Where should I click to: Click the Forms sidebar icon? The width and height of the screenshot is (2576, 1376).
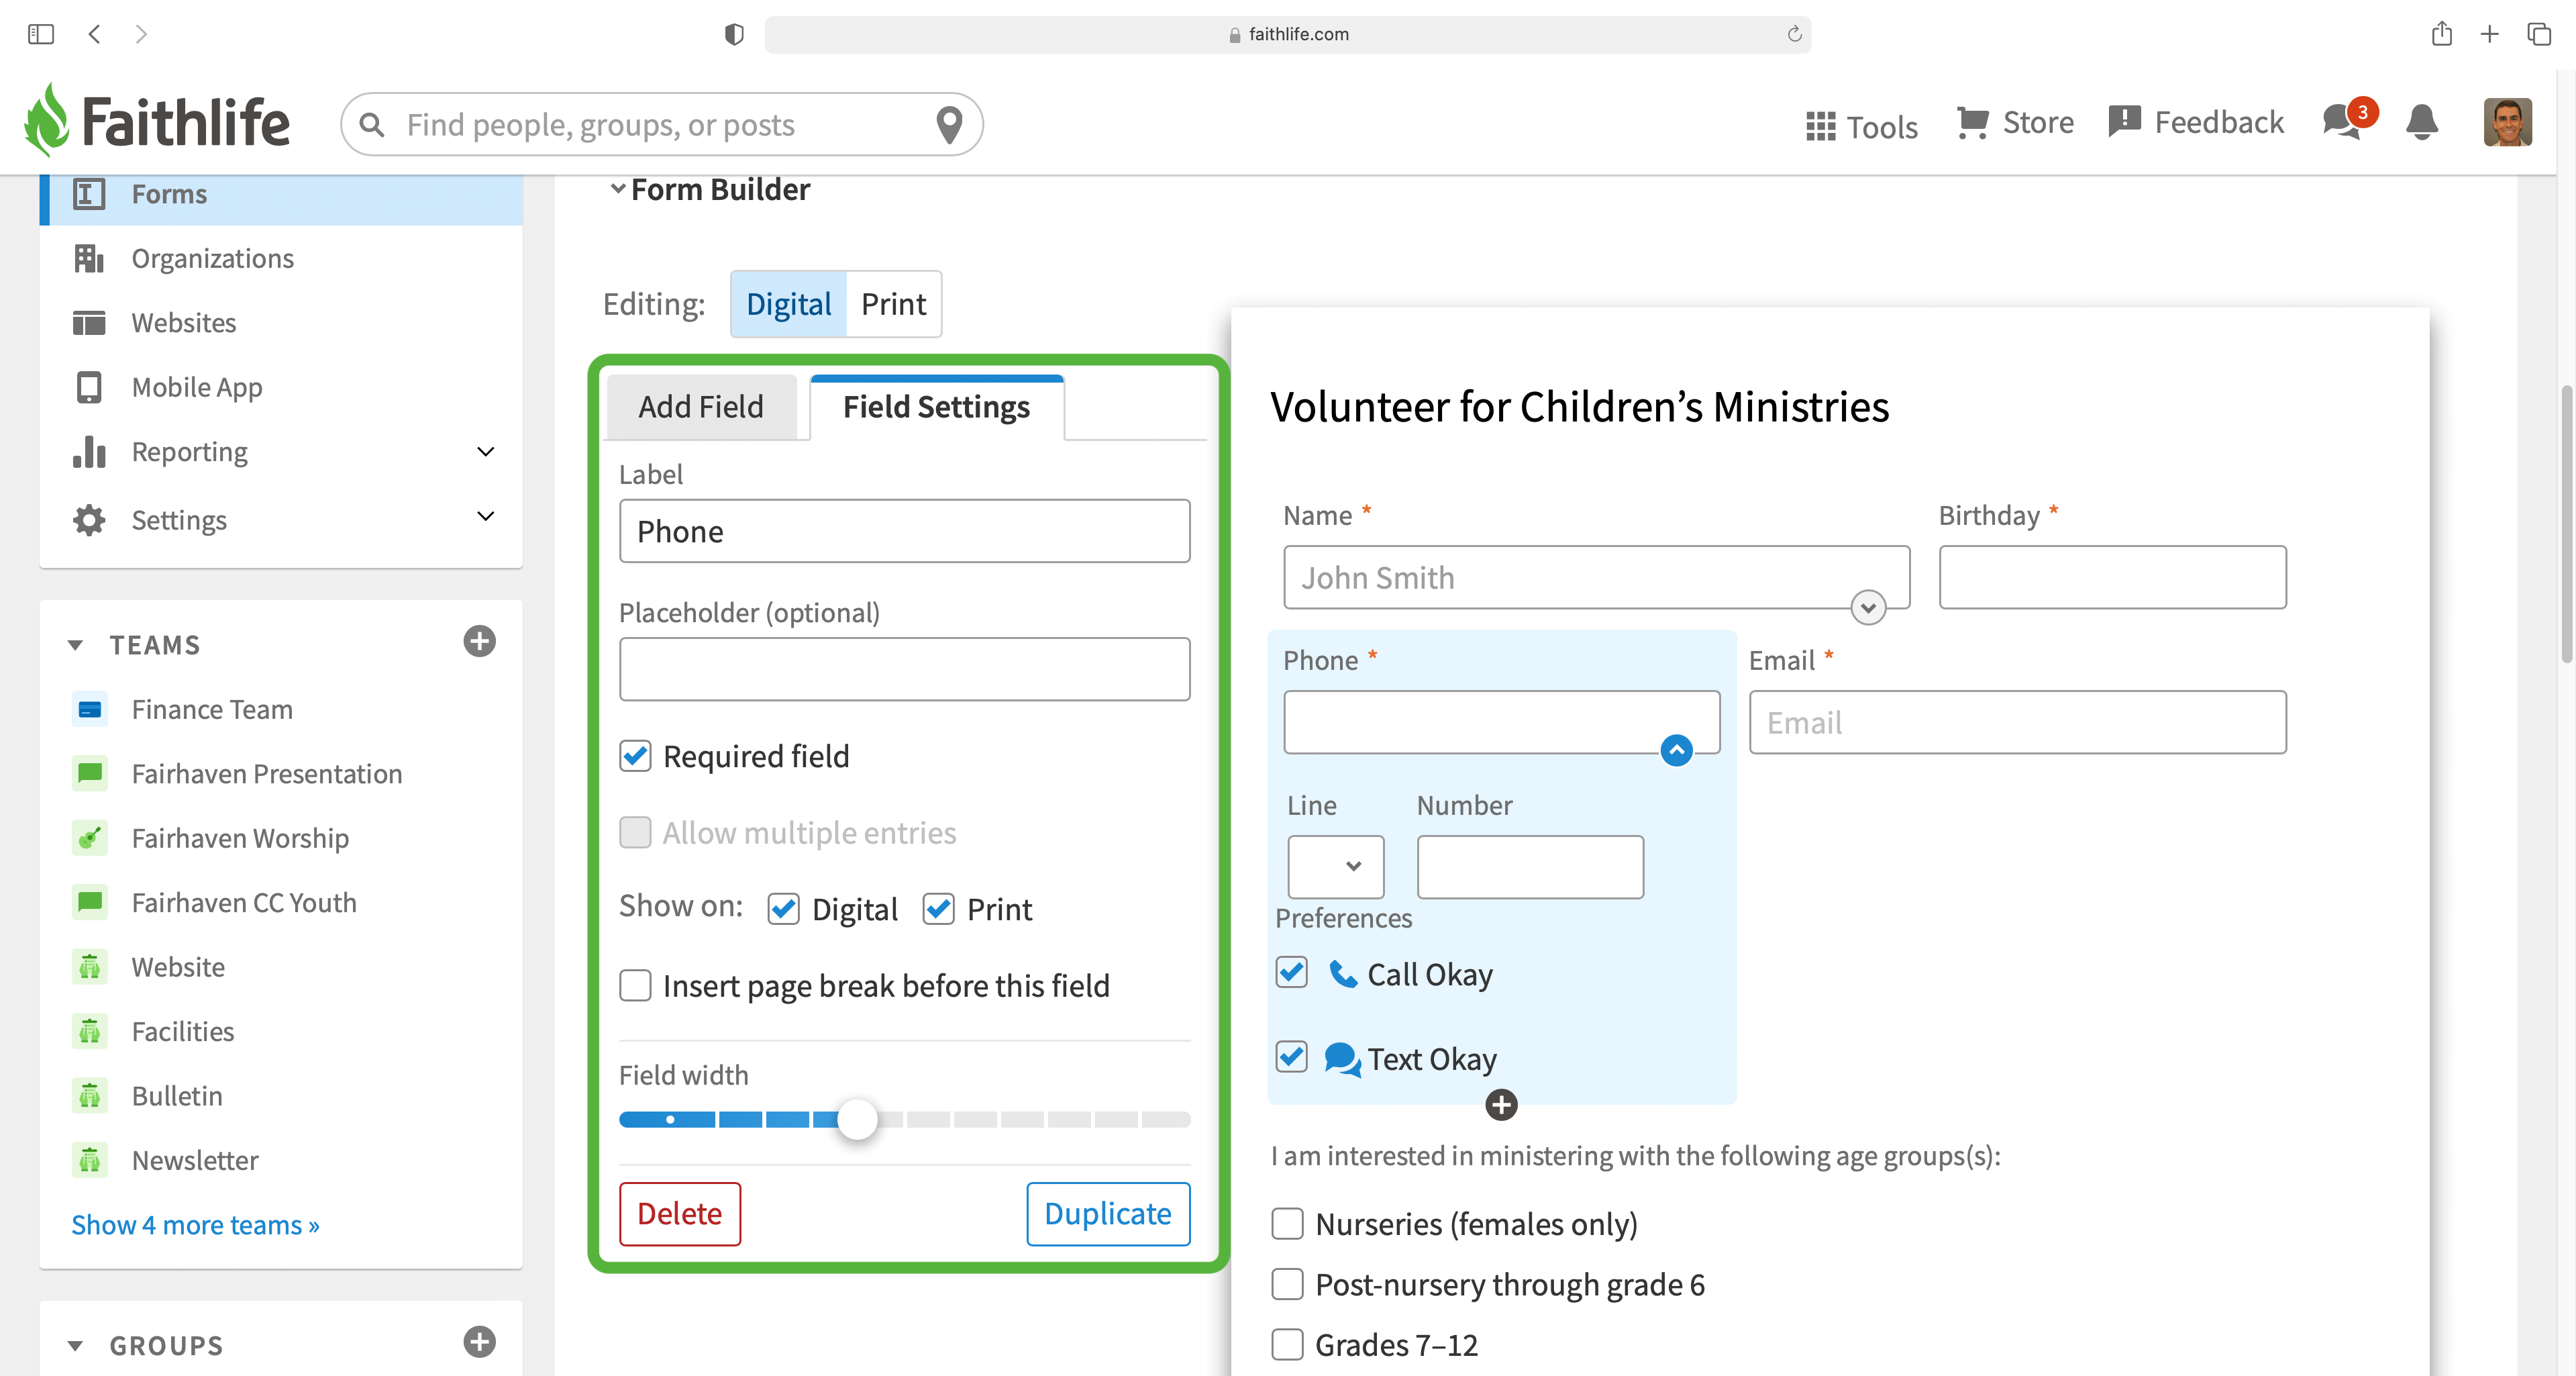(88, 193)
